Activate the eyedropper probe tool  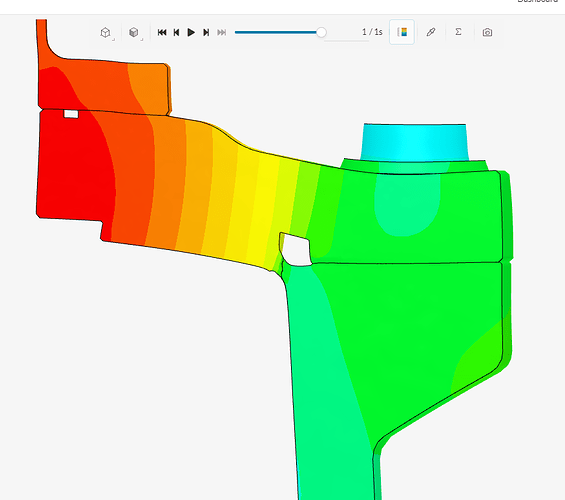tap(431, 32)
